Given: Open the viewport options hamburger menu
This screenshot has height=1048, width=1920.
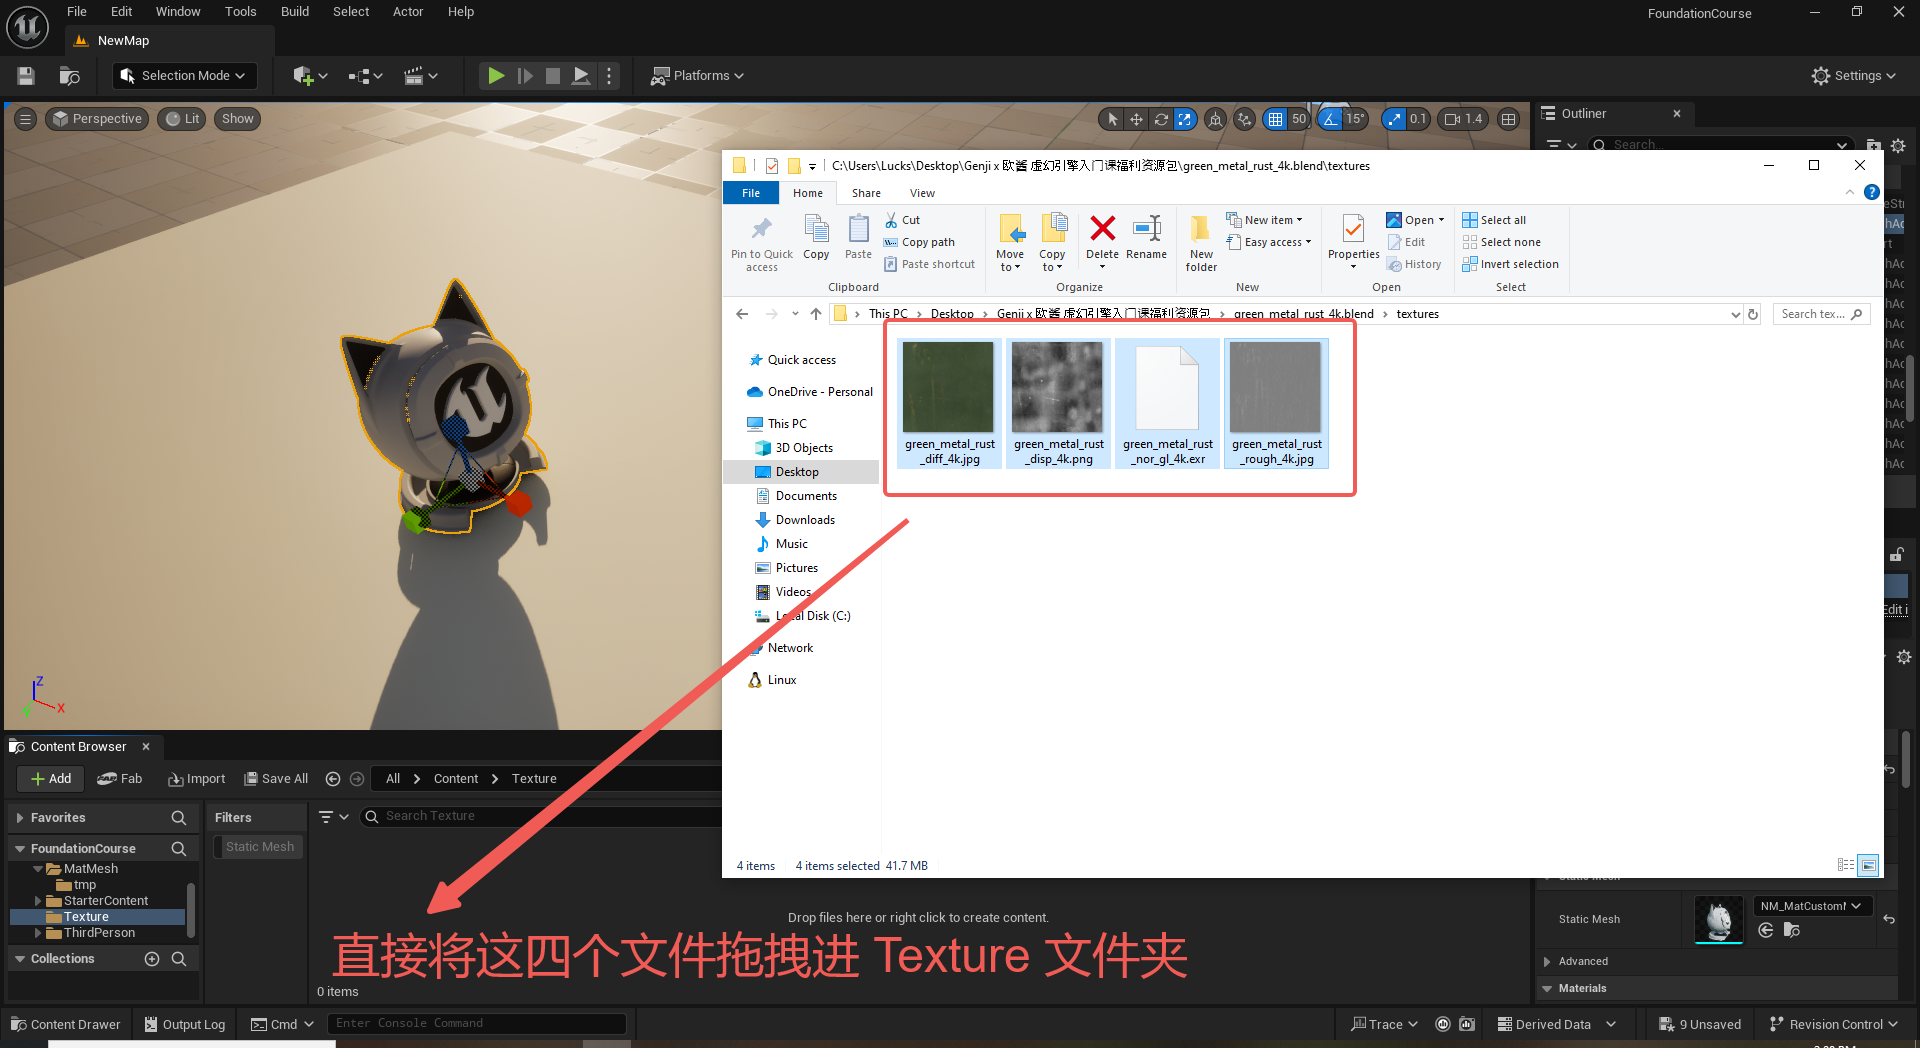Looking at the screenshot, I should 26,119.
